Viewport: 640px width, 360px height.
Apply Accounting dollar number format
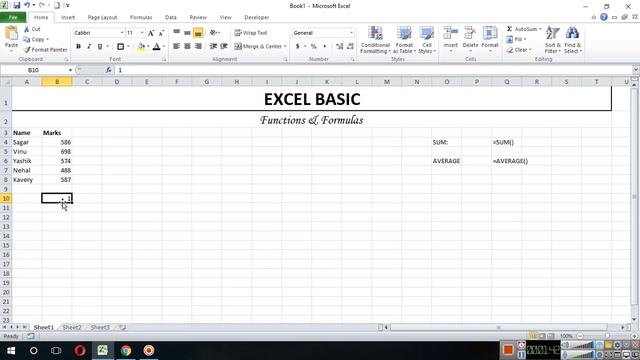click(298, 47)
